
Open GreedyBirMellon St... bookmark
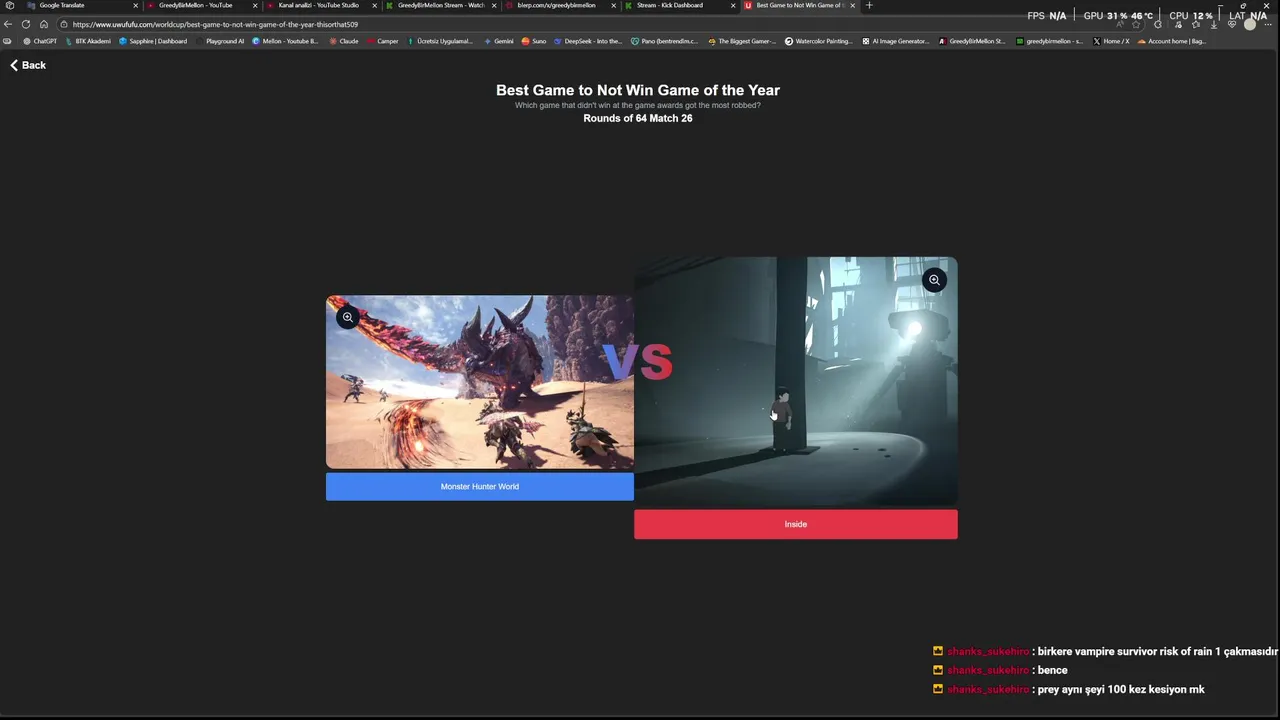point(972,41)
